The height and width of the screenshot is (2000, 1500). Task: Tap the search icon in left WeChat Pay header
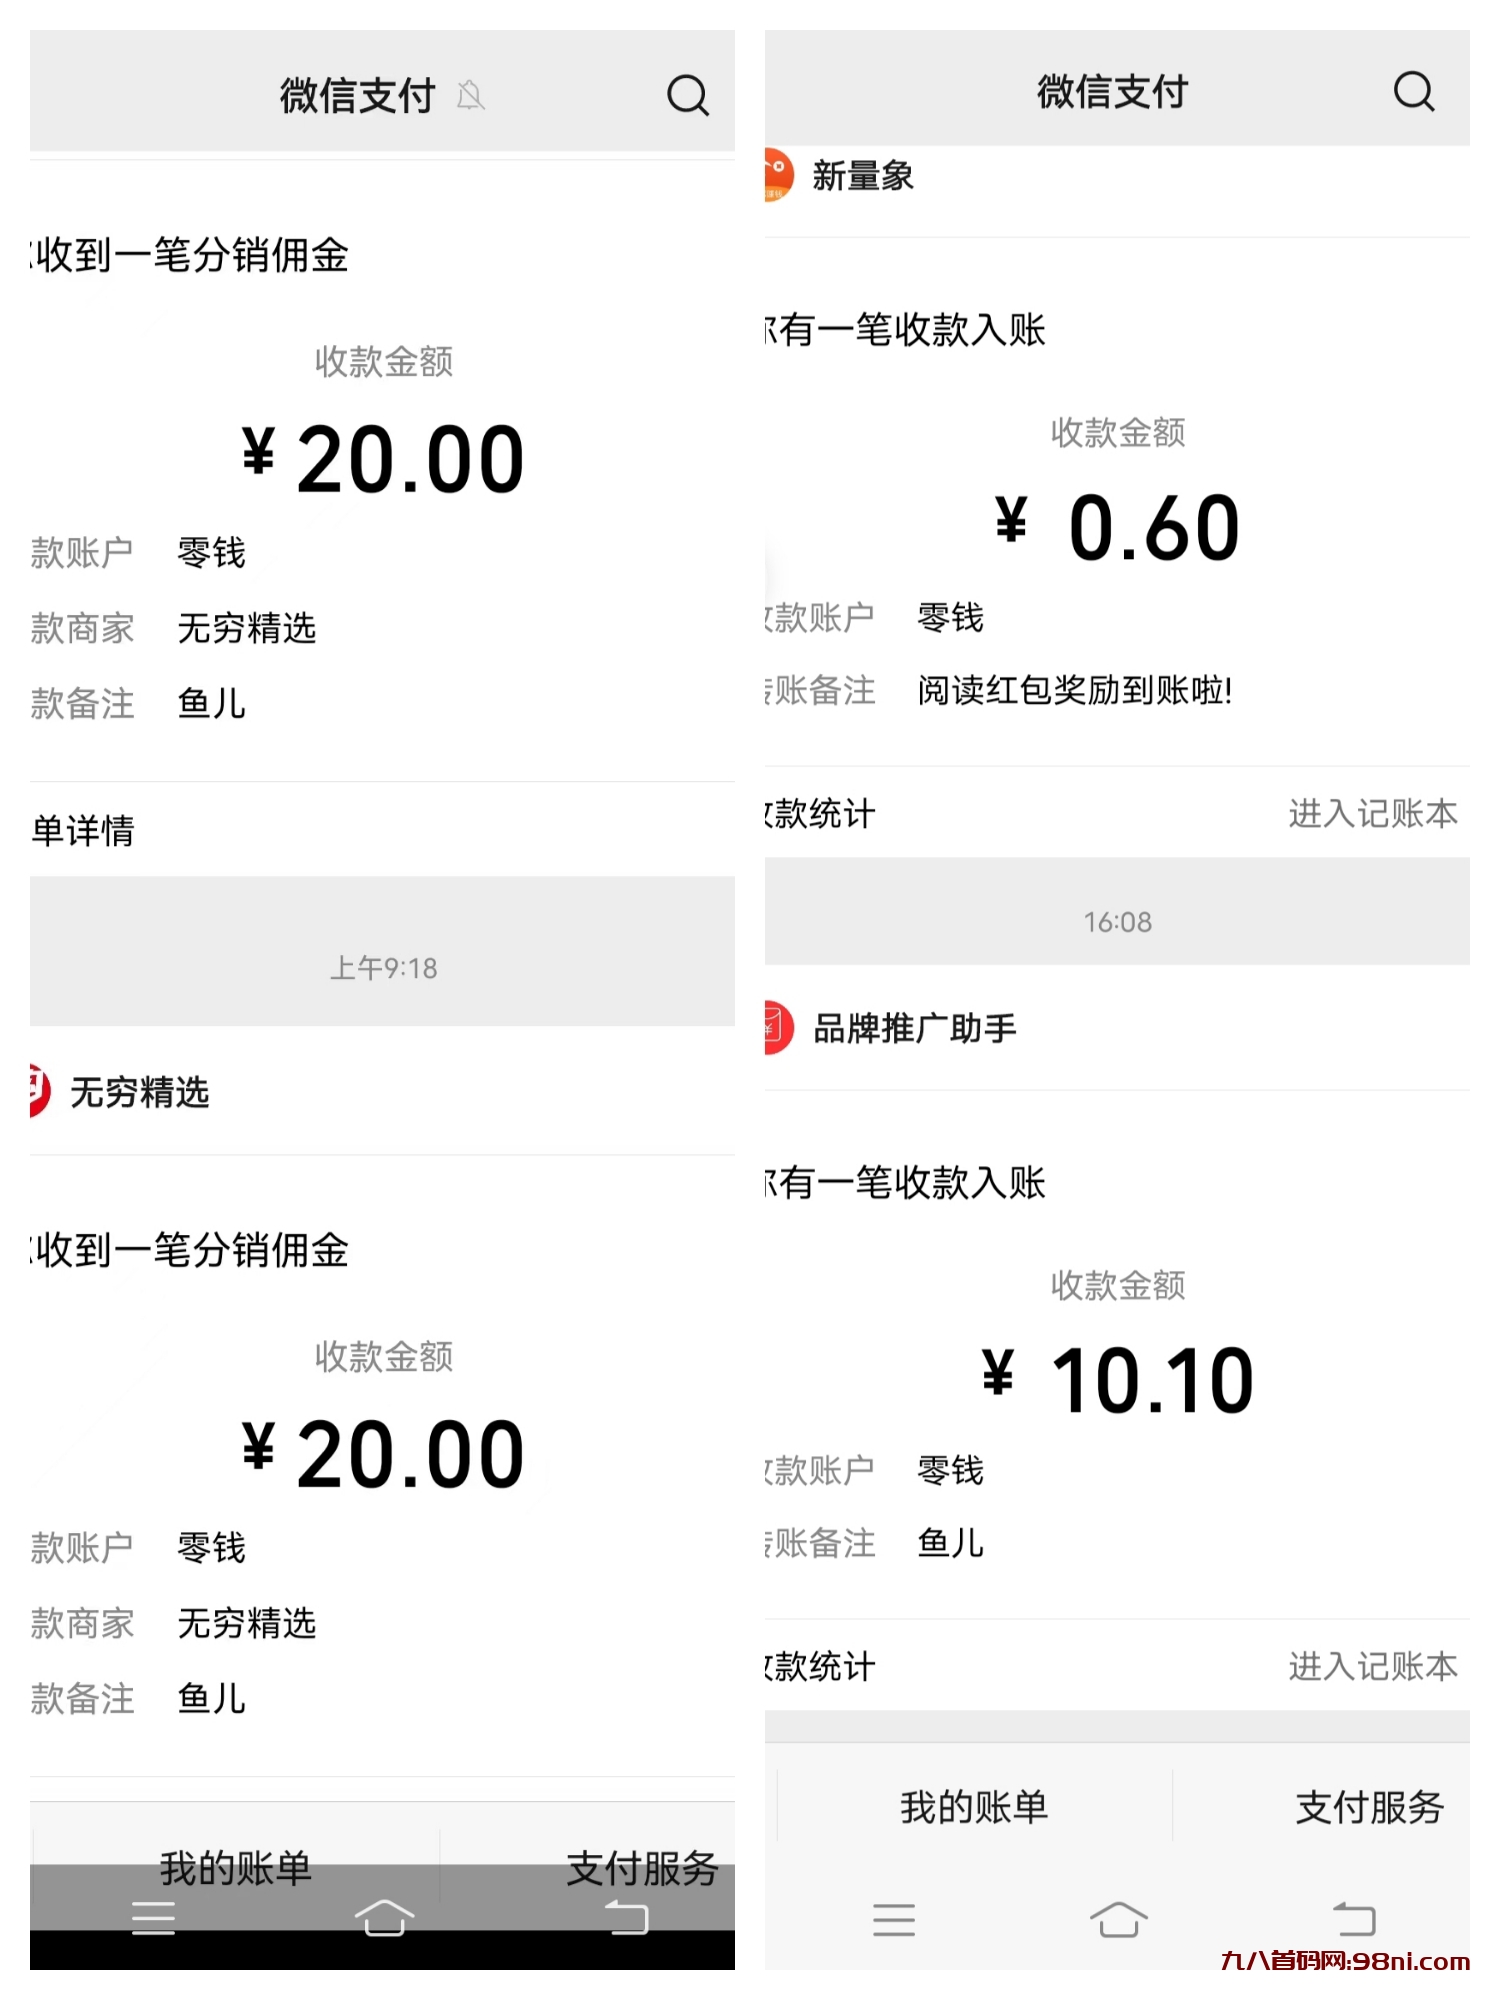click(688, 96)
